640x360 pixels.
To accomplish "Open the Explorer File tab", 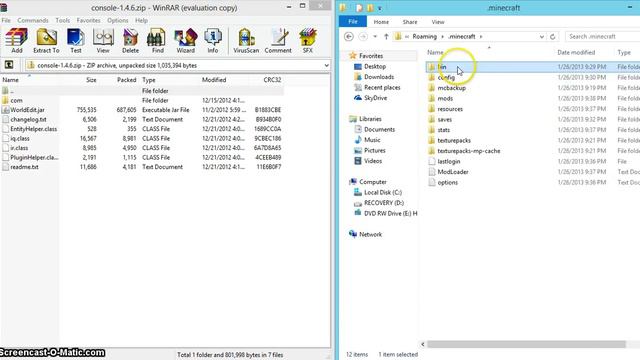I will pos(353,21).
